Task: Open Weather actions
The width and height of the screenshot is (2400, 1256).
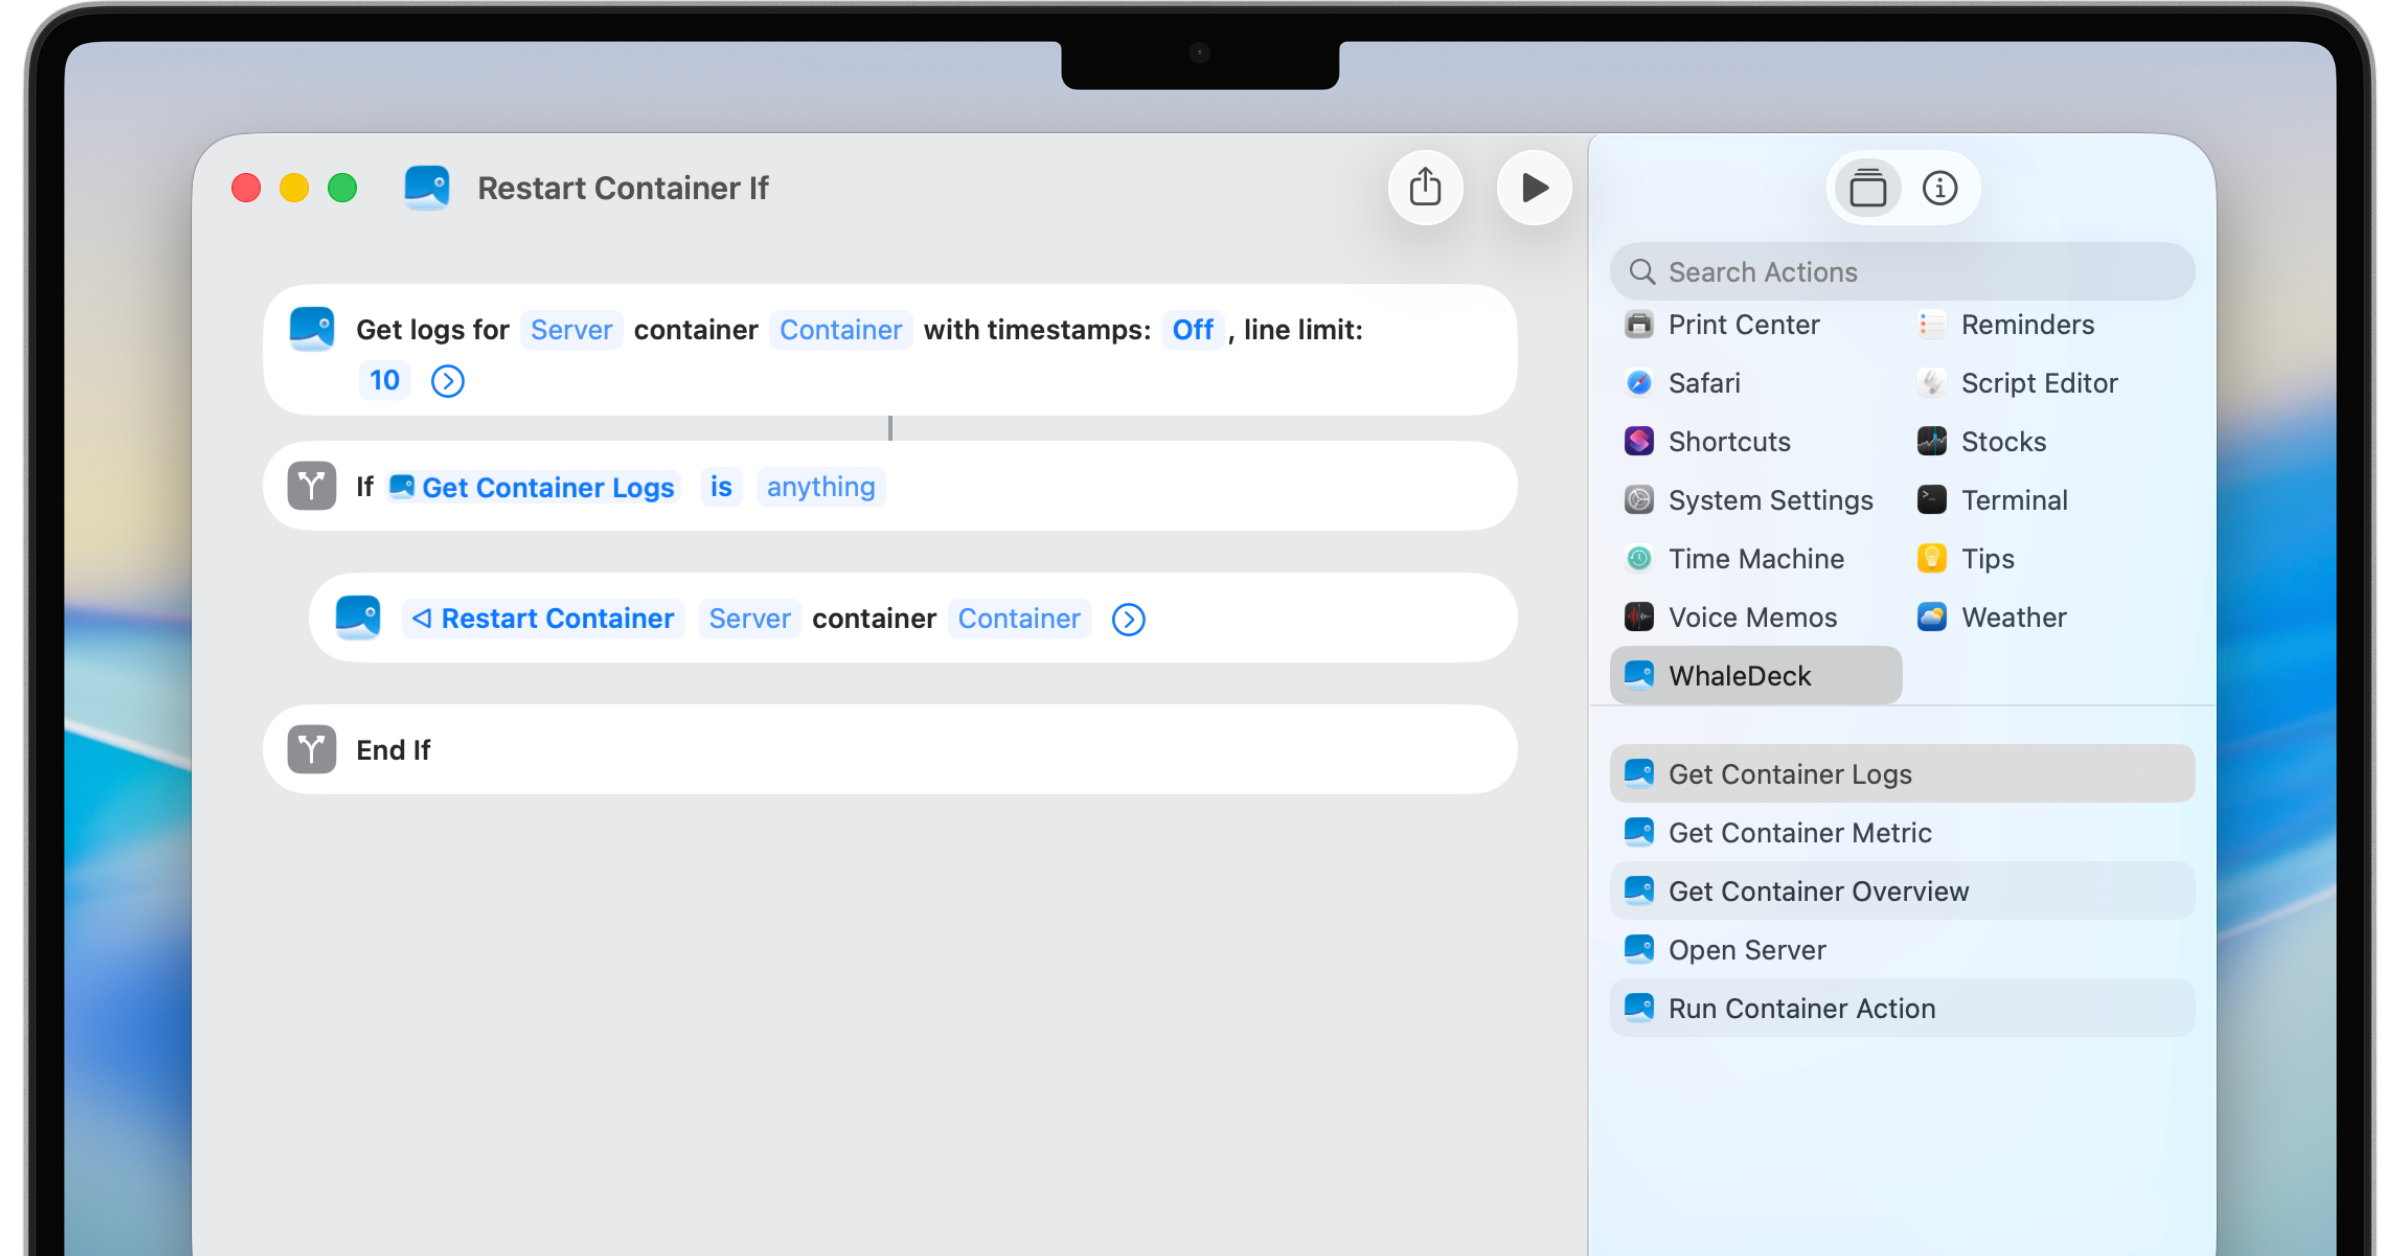Action: [2015, 617]
